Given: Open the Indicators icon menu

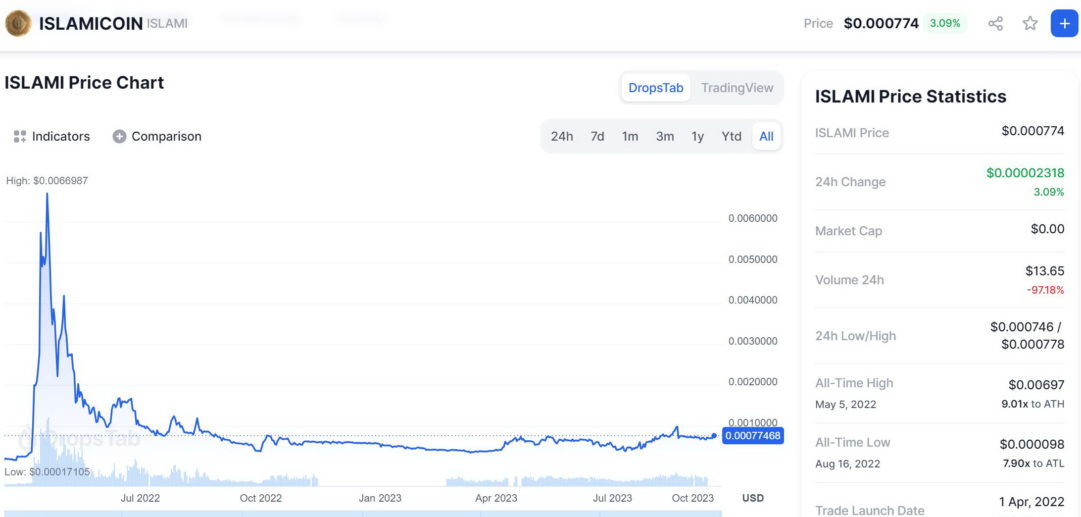Looking at the screenshot, I should 19,136.
